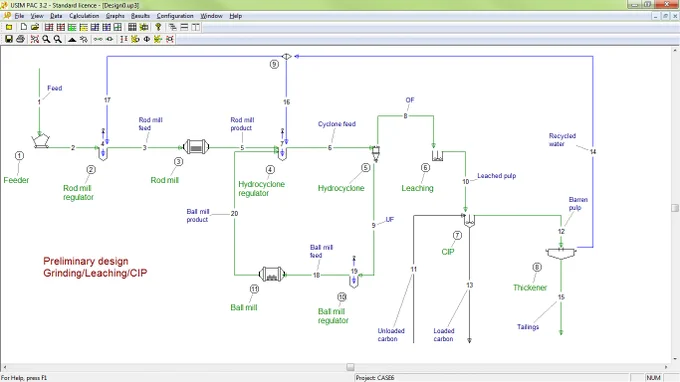This screenshot has width=680, height=382.
Task: Click the stream connection link icon
Action: [98, 39]
